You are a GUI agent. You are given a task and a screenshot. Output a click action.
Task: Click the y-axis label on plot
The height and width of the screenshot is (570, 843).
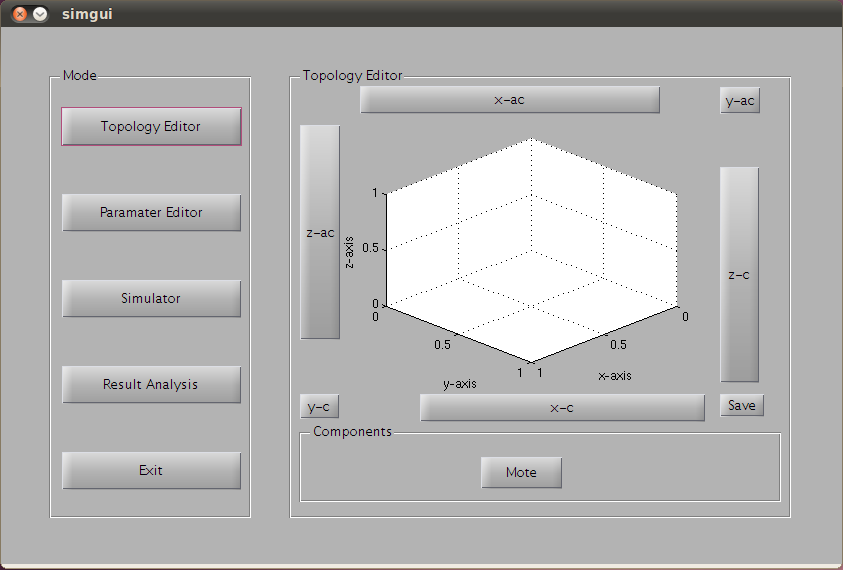point(460,383)
